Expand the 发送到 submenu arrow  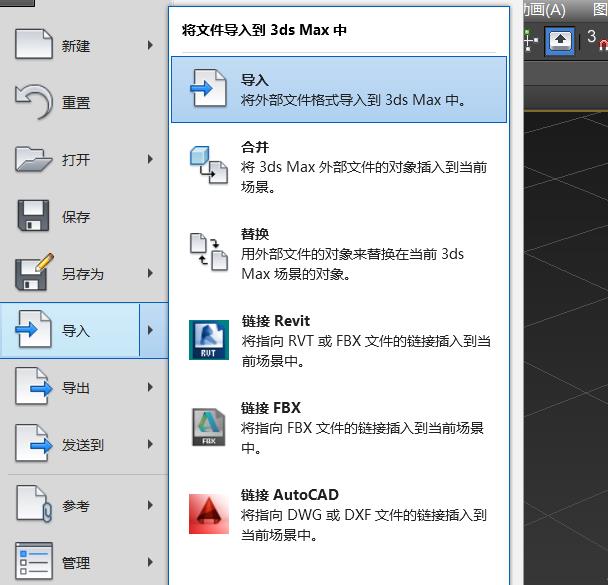coord(150,444)
